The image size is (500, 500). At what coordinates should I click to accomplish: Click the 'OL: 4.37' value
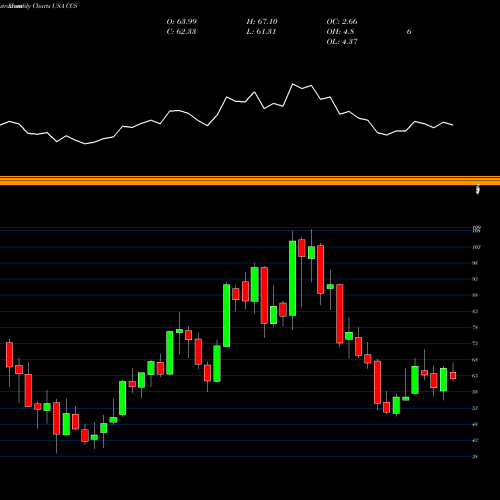point(342,42)
